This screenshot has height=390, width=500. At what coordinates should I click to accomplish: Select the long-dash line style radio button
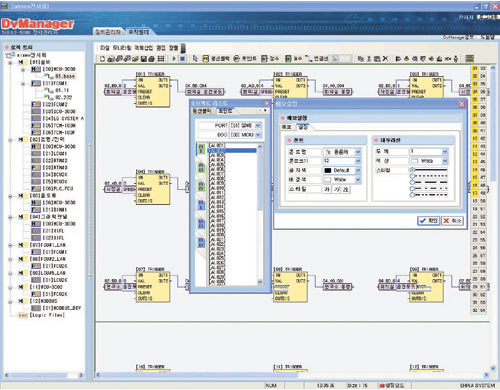point(413,182)
